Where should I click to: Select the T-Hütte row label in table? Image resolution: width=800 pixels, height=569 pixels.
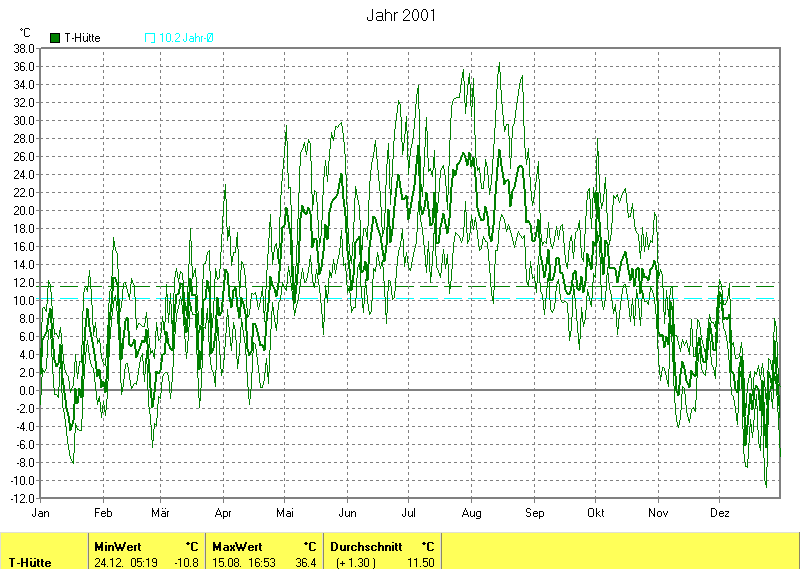pyautogui.click(x=30, y=562)
